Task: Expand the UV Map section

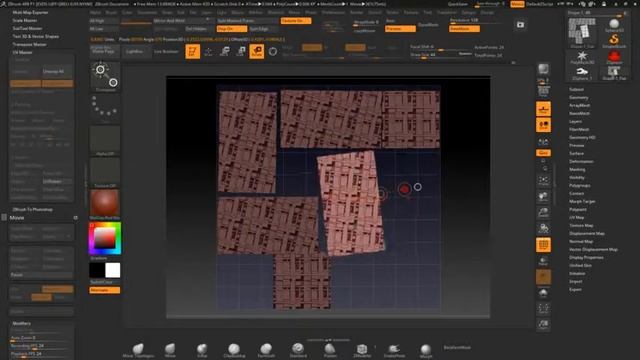Action: (576, 218)
